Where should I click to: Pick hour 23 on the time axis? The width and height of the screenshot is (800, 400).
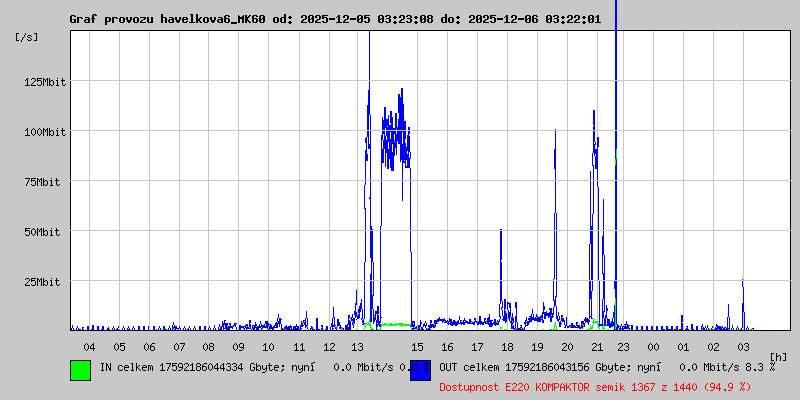pyautogui.click(x=623, y=346)
